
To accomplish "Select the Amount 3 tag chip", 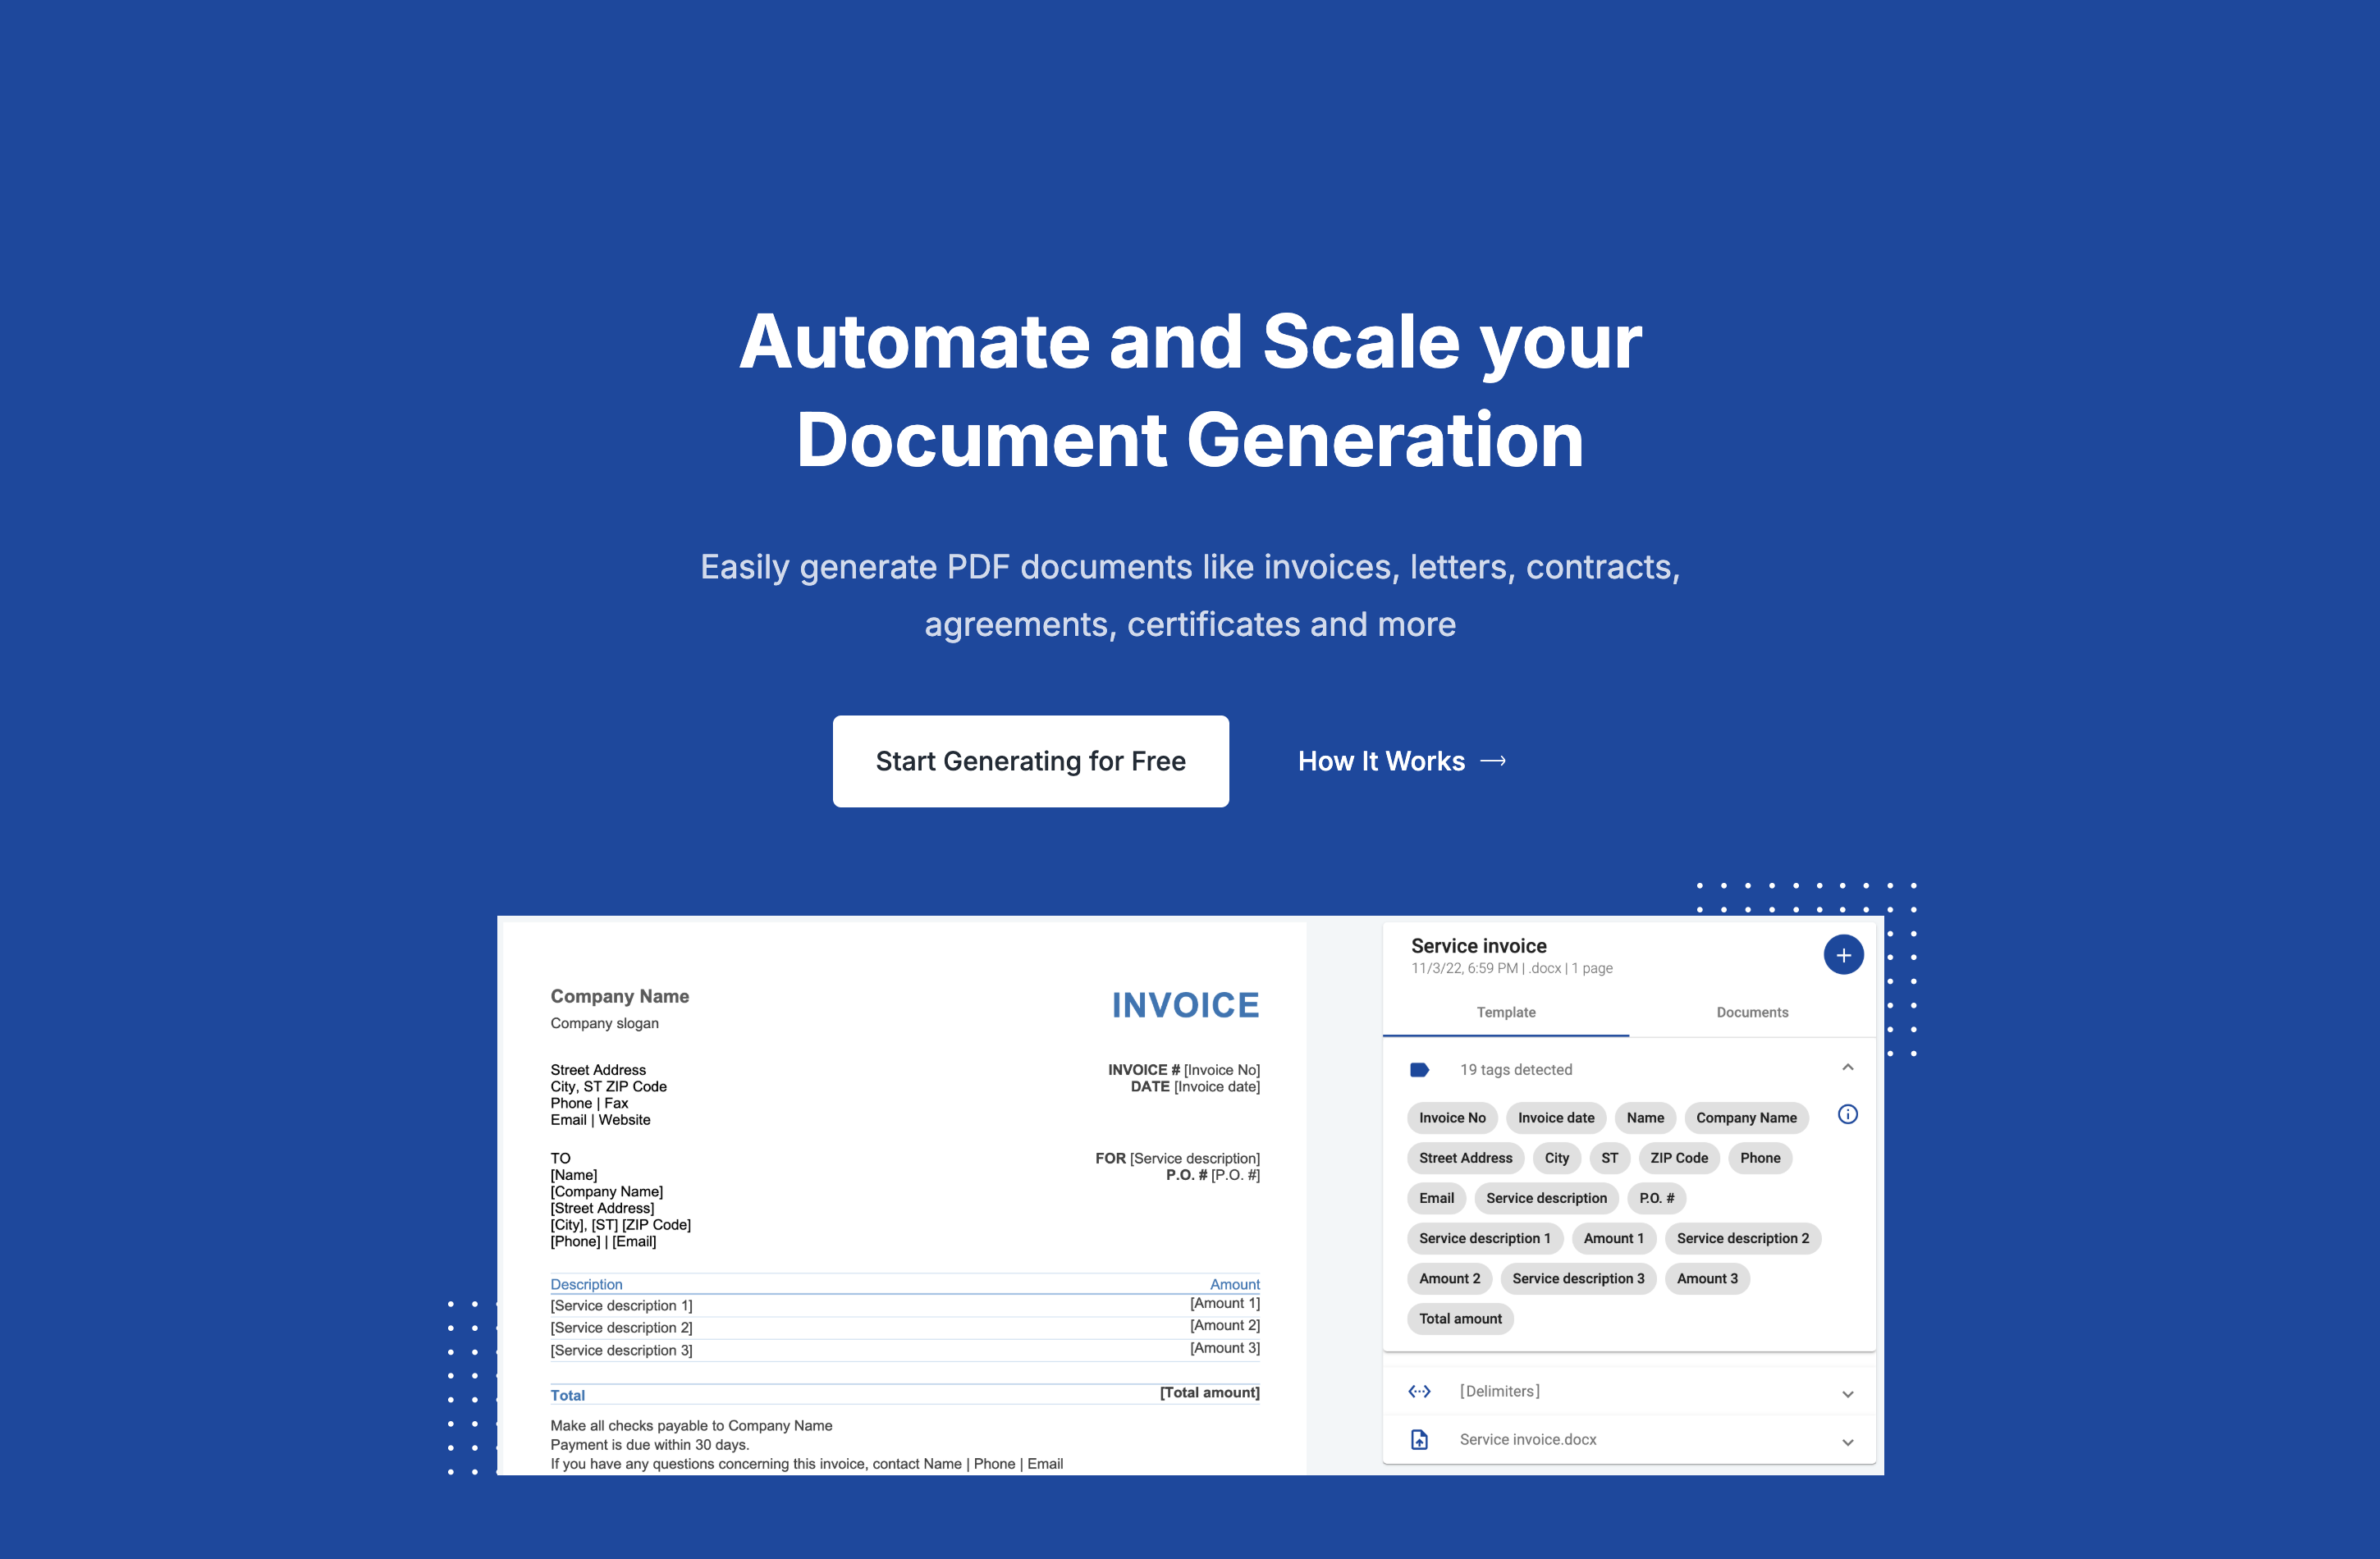I will (x=1707, y=1278).
